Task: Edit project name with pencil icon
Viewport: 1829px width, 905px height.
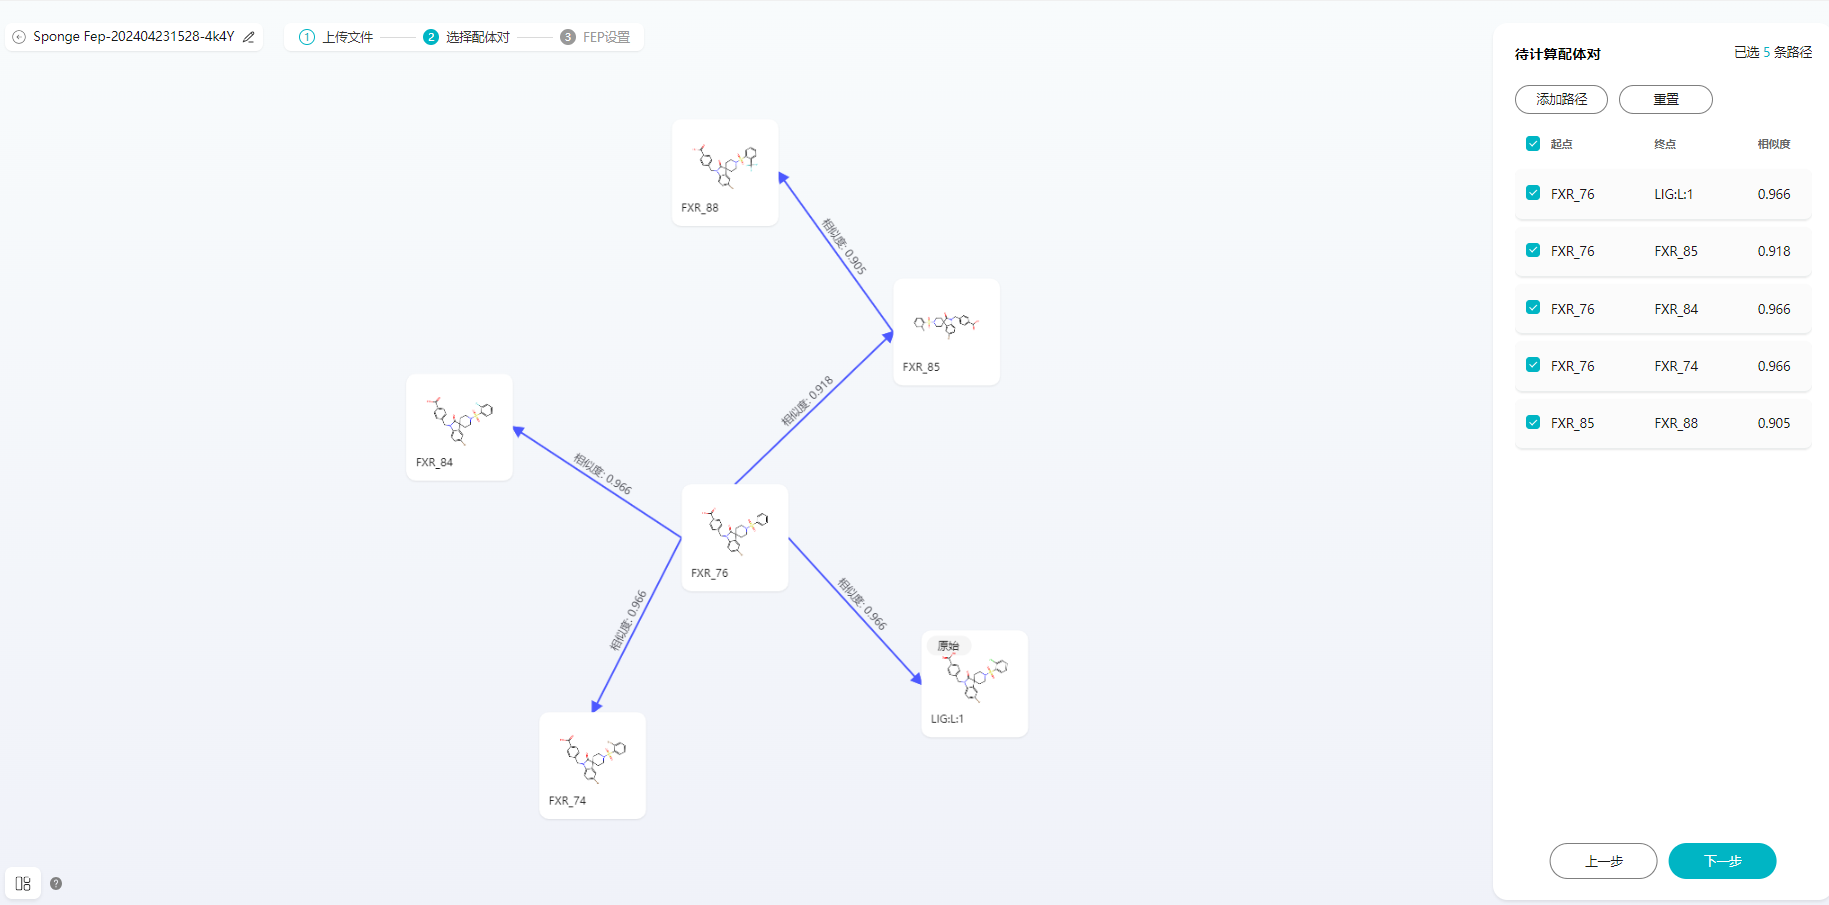Action: 249,37
